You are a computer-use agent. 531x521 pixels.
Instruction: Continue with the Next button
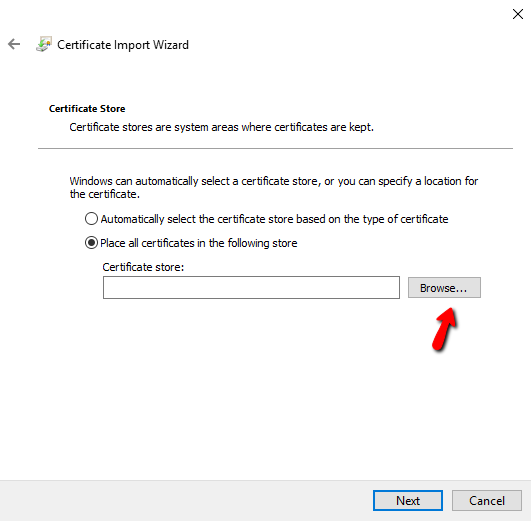pos(408,501)
